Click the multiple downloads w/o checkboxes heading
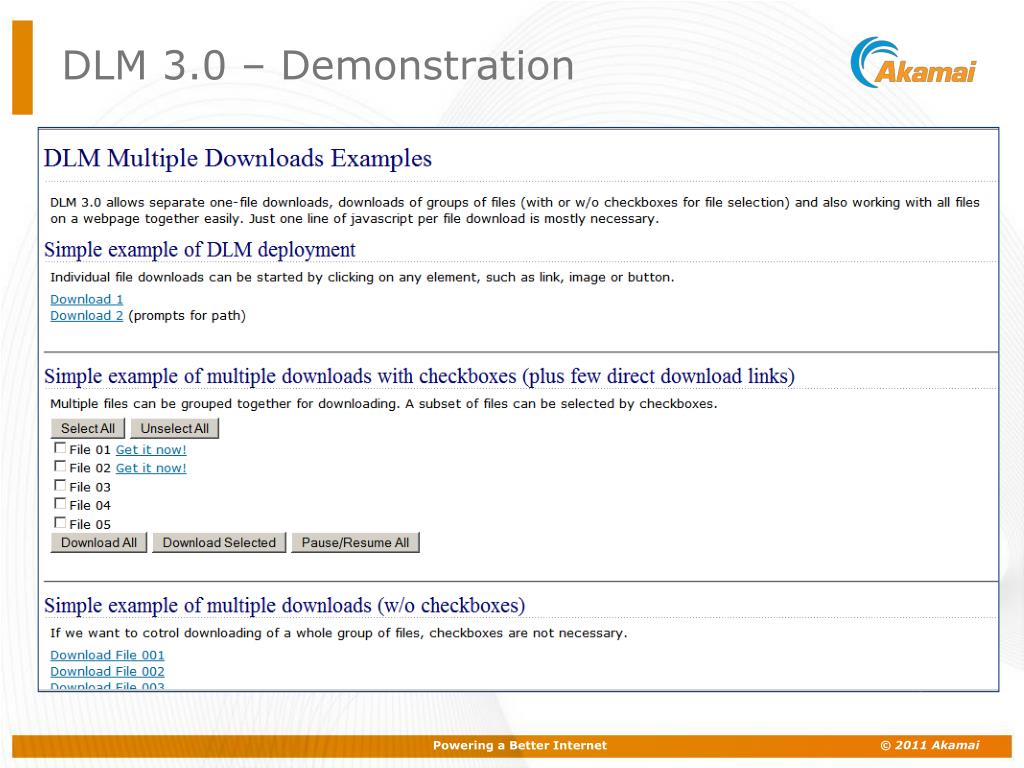The width and height of the screenshot is (1024, 768). [x=285, y=605]
